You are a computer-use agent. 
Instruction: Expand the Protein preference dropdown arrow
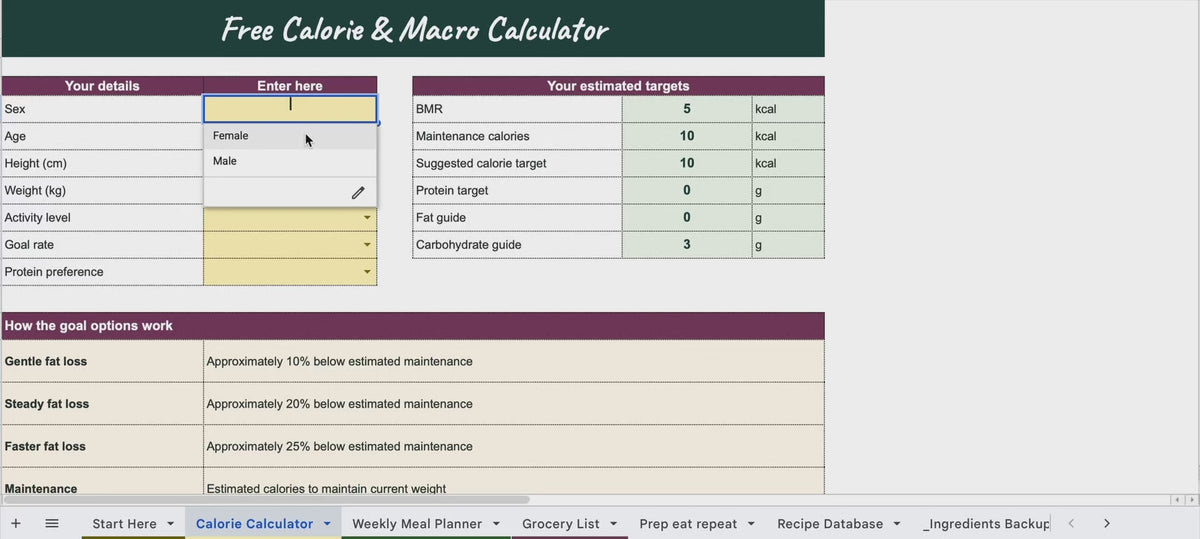(367, 272)
